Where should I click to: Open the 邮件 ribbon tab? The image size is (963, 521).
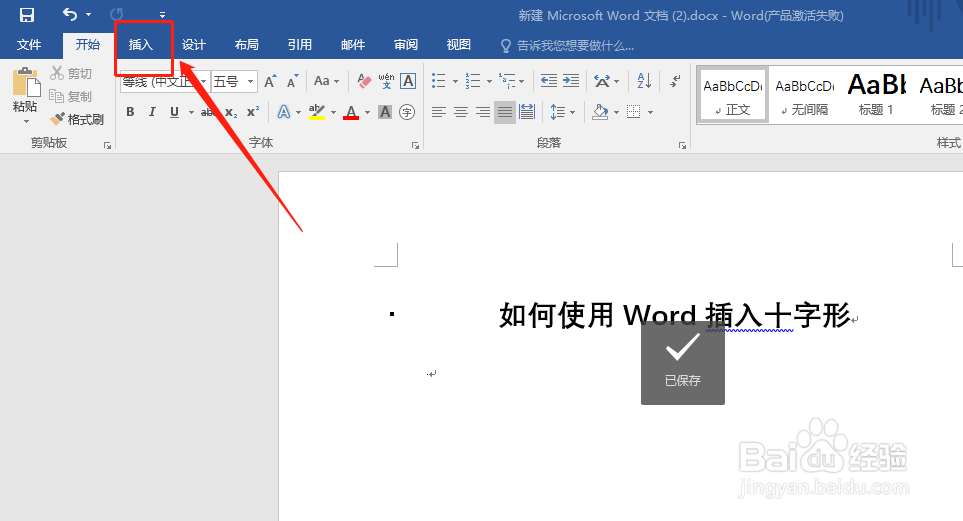(353, 45)
